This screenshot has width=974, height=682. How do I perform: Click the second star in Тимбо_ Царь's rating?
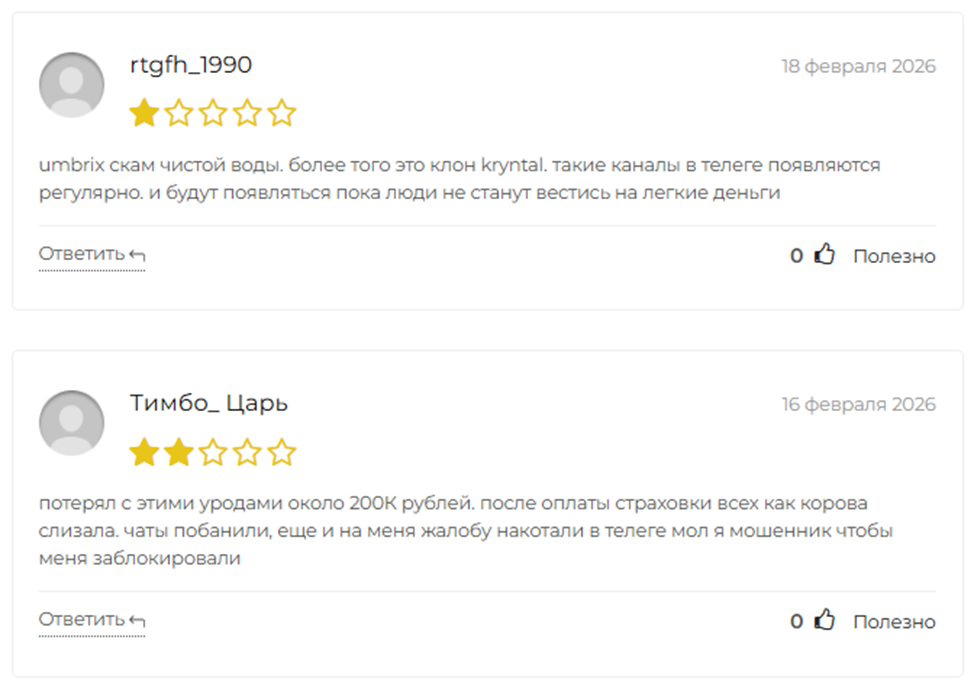178,453
